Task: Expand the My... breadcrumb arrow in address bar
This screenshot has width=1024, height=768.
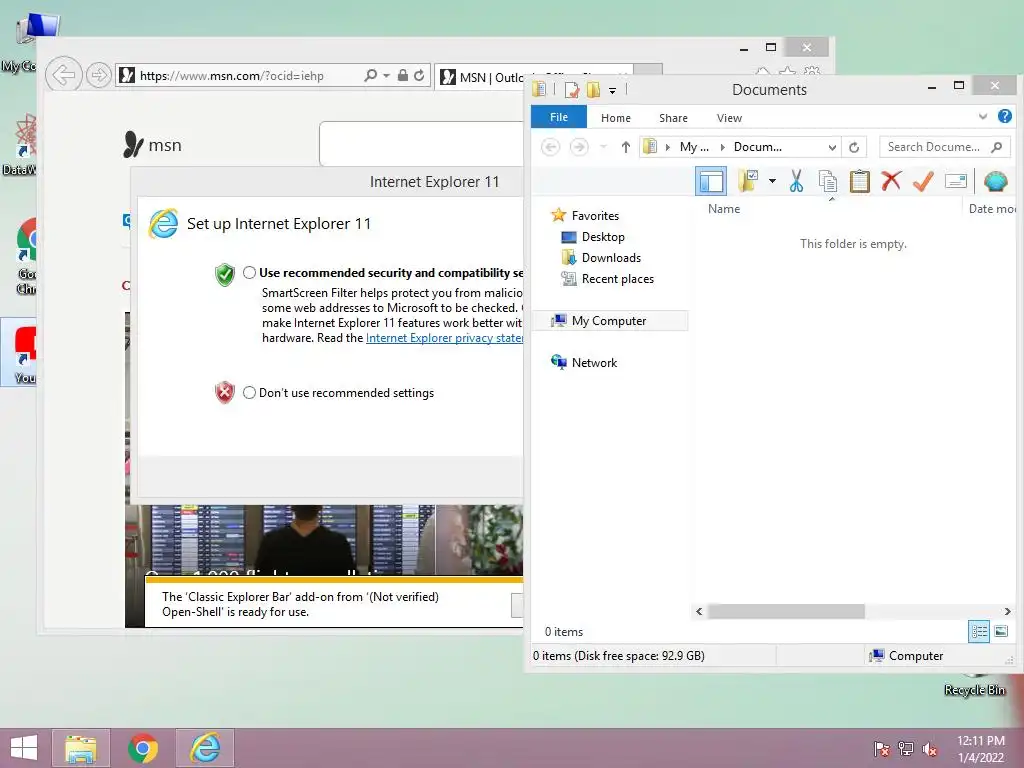Action: (x=667, y=148)
